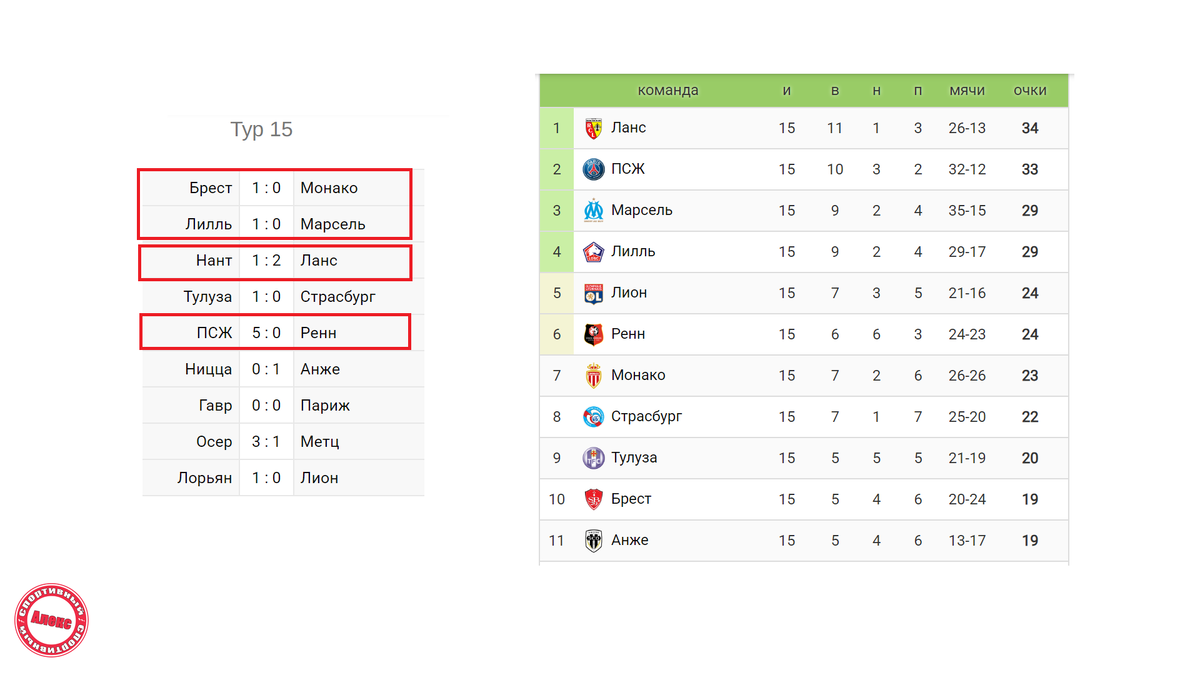Click the Monaco club crest
Screen dimensions: 1200x675
(594, 375)
